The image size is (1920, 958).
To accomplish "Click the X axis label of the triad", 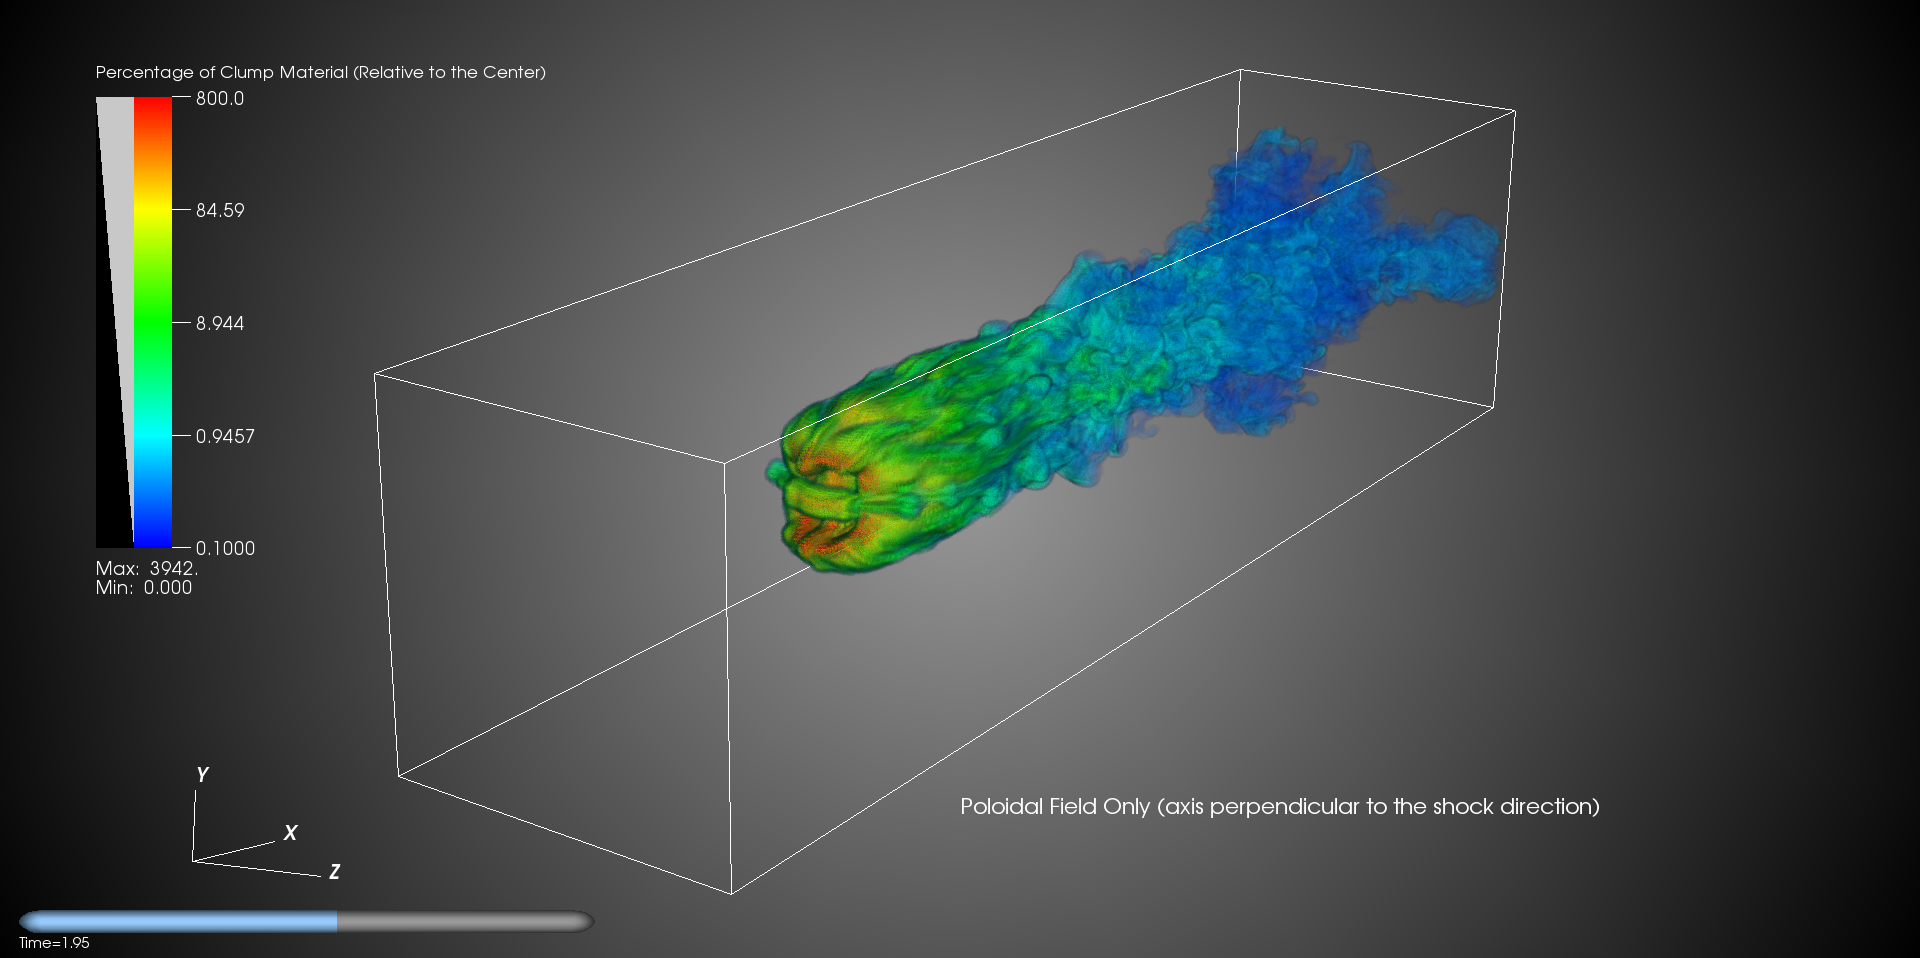I will (290, 832).
